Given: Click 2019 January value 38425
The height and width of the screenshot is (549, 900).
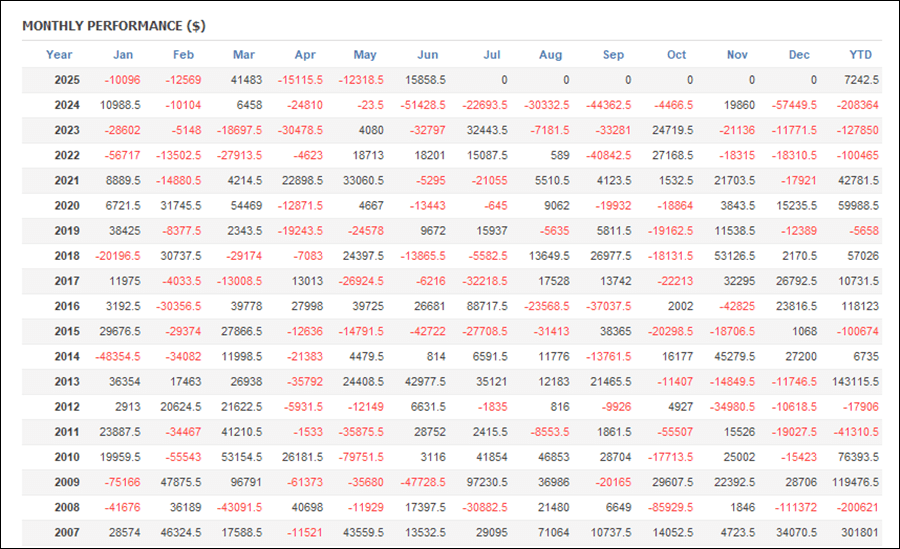Looking at the screenshot, I should click(125, 231).
